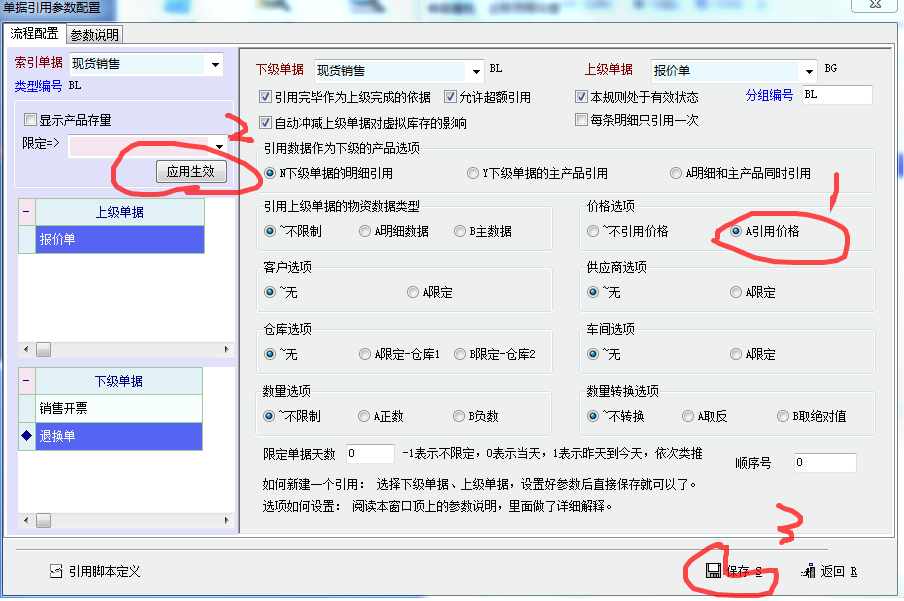Select 退换单 in 下级单据 list

tap(119, 436)
